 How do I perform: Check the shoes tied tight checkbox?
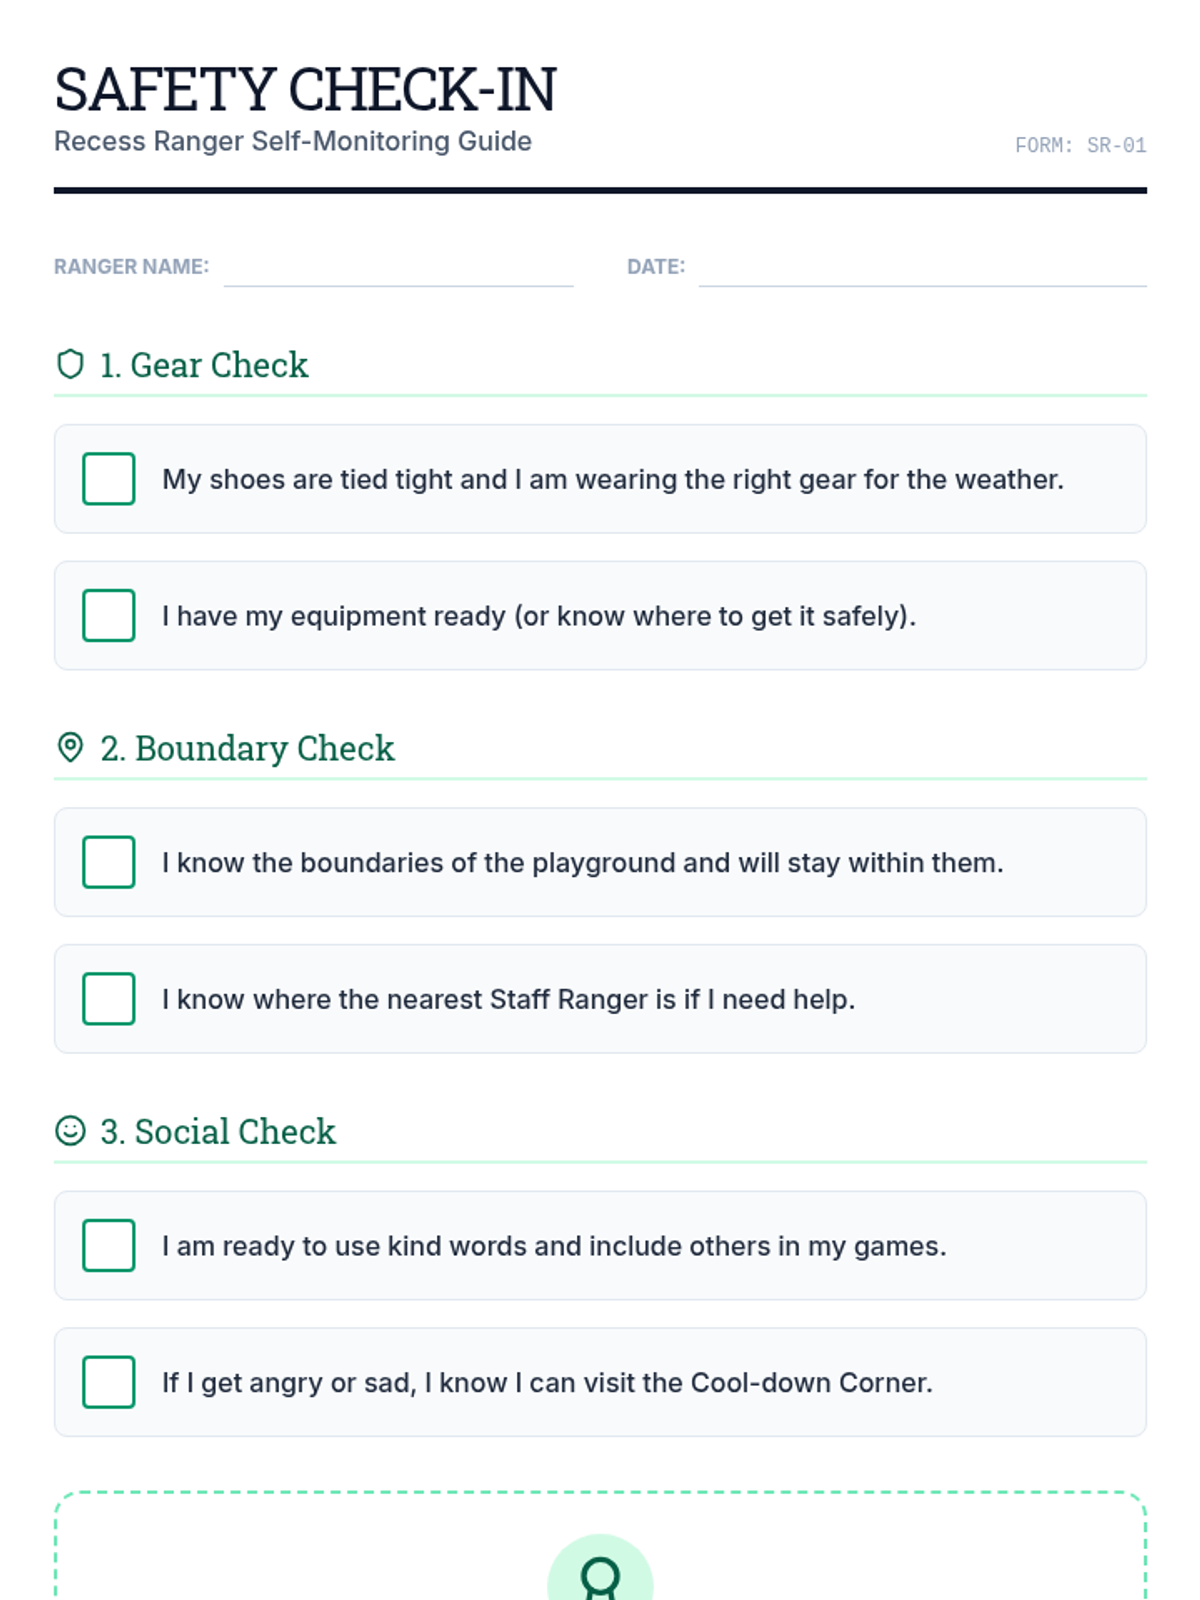tap(109, 479)
